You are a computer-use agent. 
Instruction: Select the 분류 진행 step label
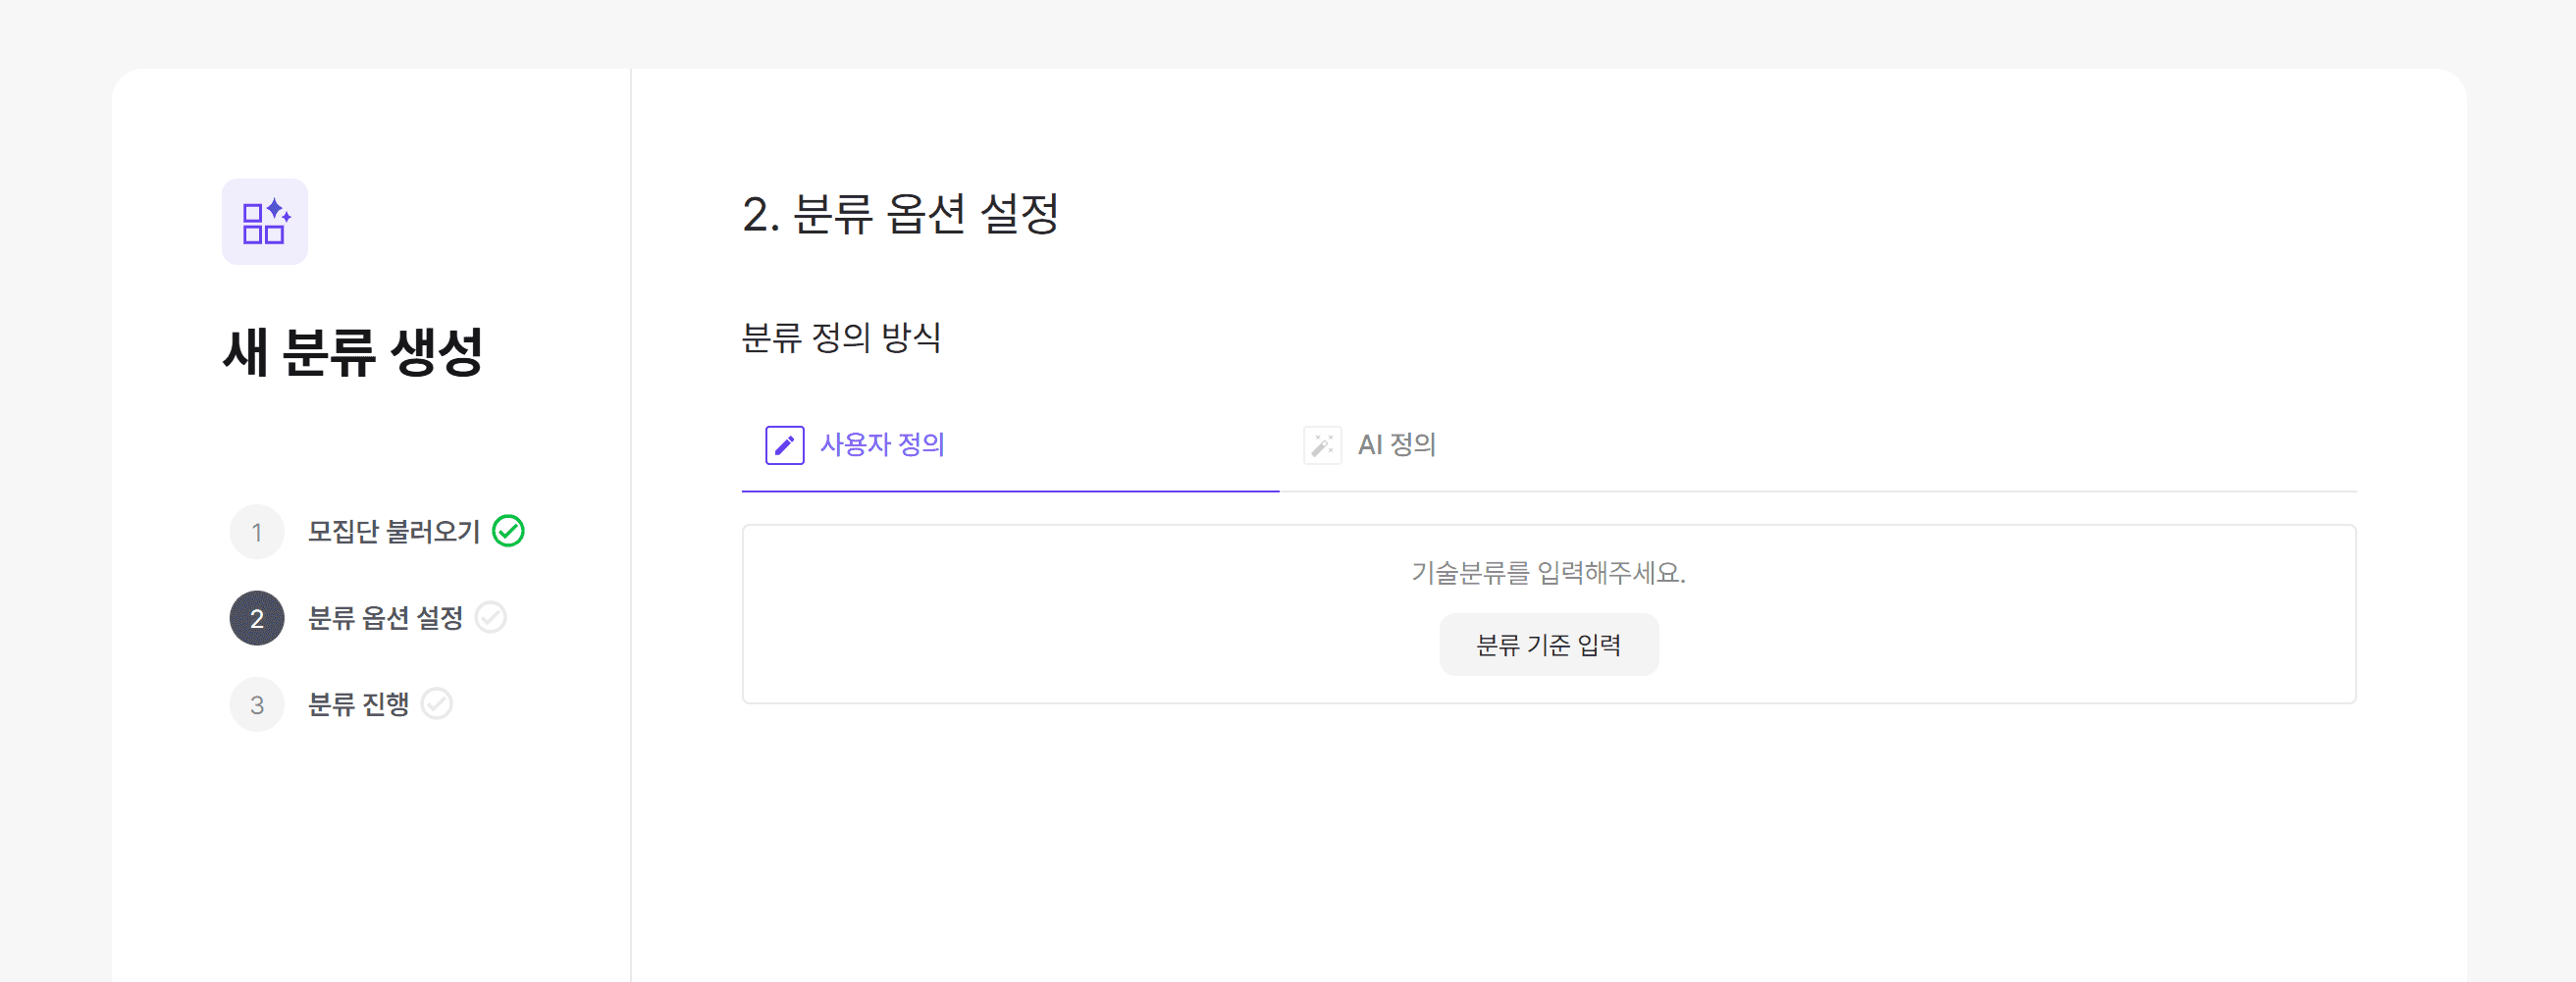coord(358,705)
